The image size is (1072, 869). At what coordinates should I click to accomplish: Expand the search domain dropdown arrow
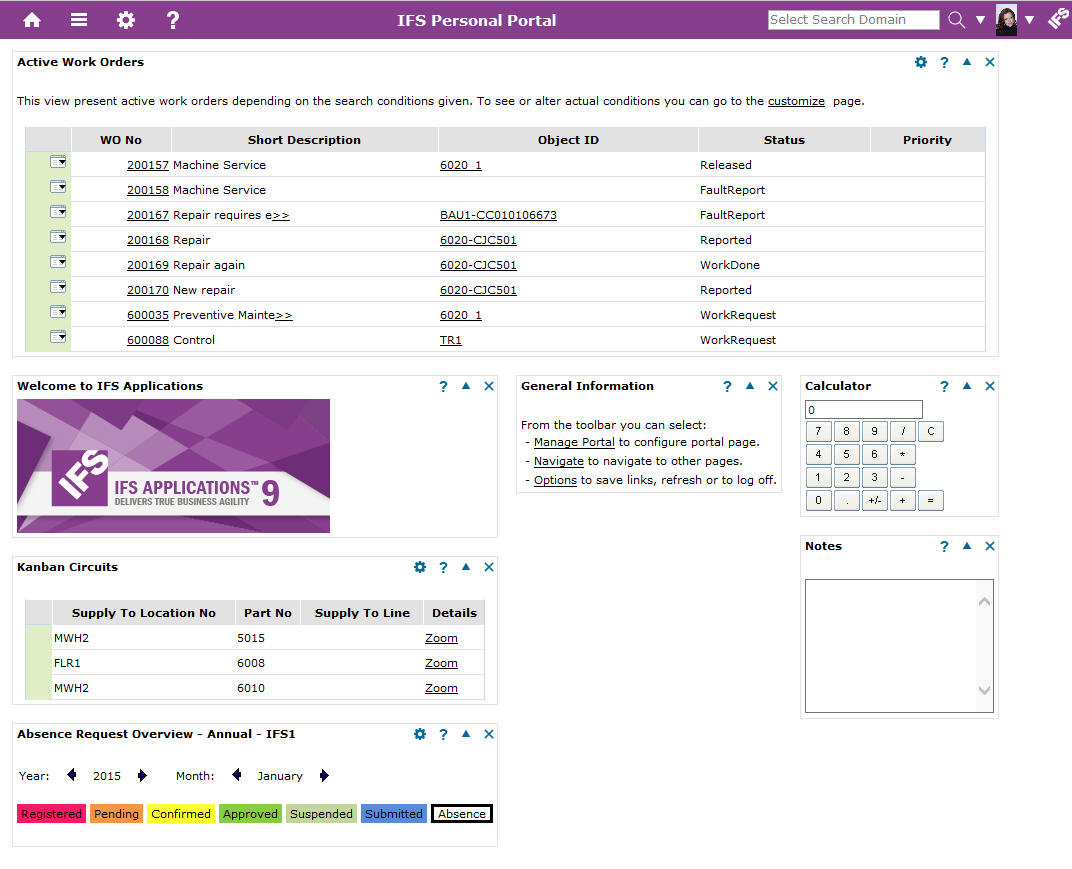(980, 20)
